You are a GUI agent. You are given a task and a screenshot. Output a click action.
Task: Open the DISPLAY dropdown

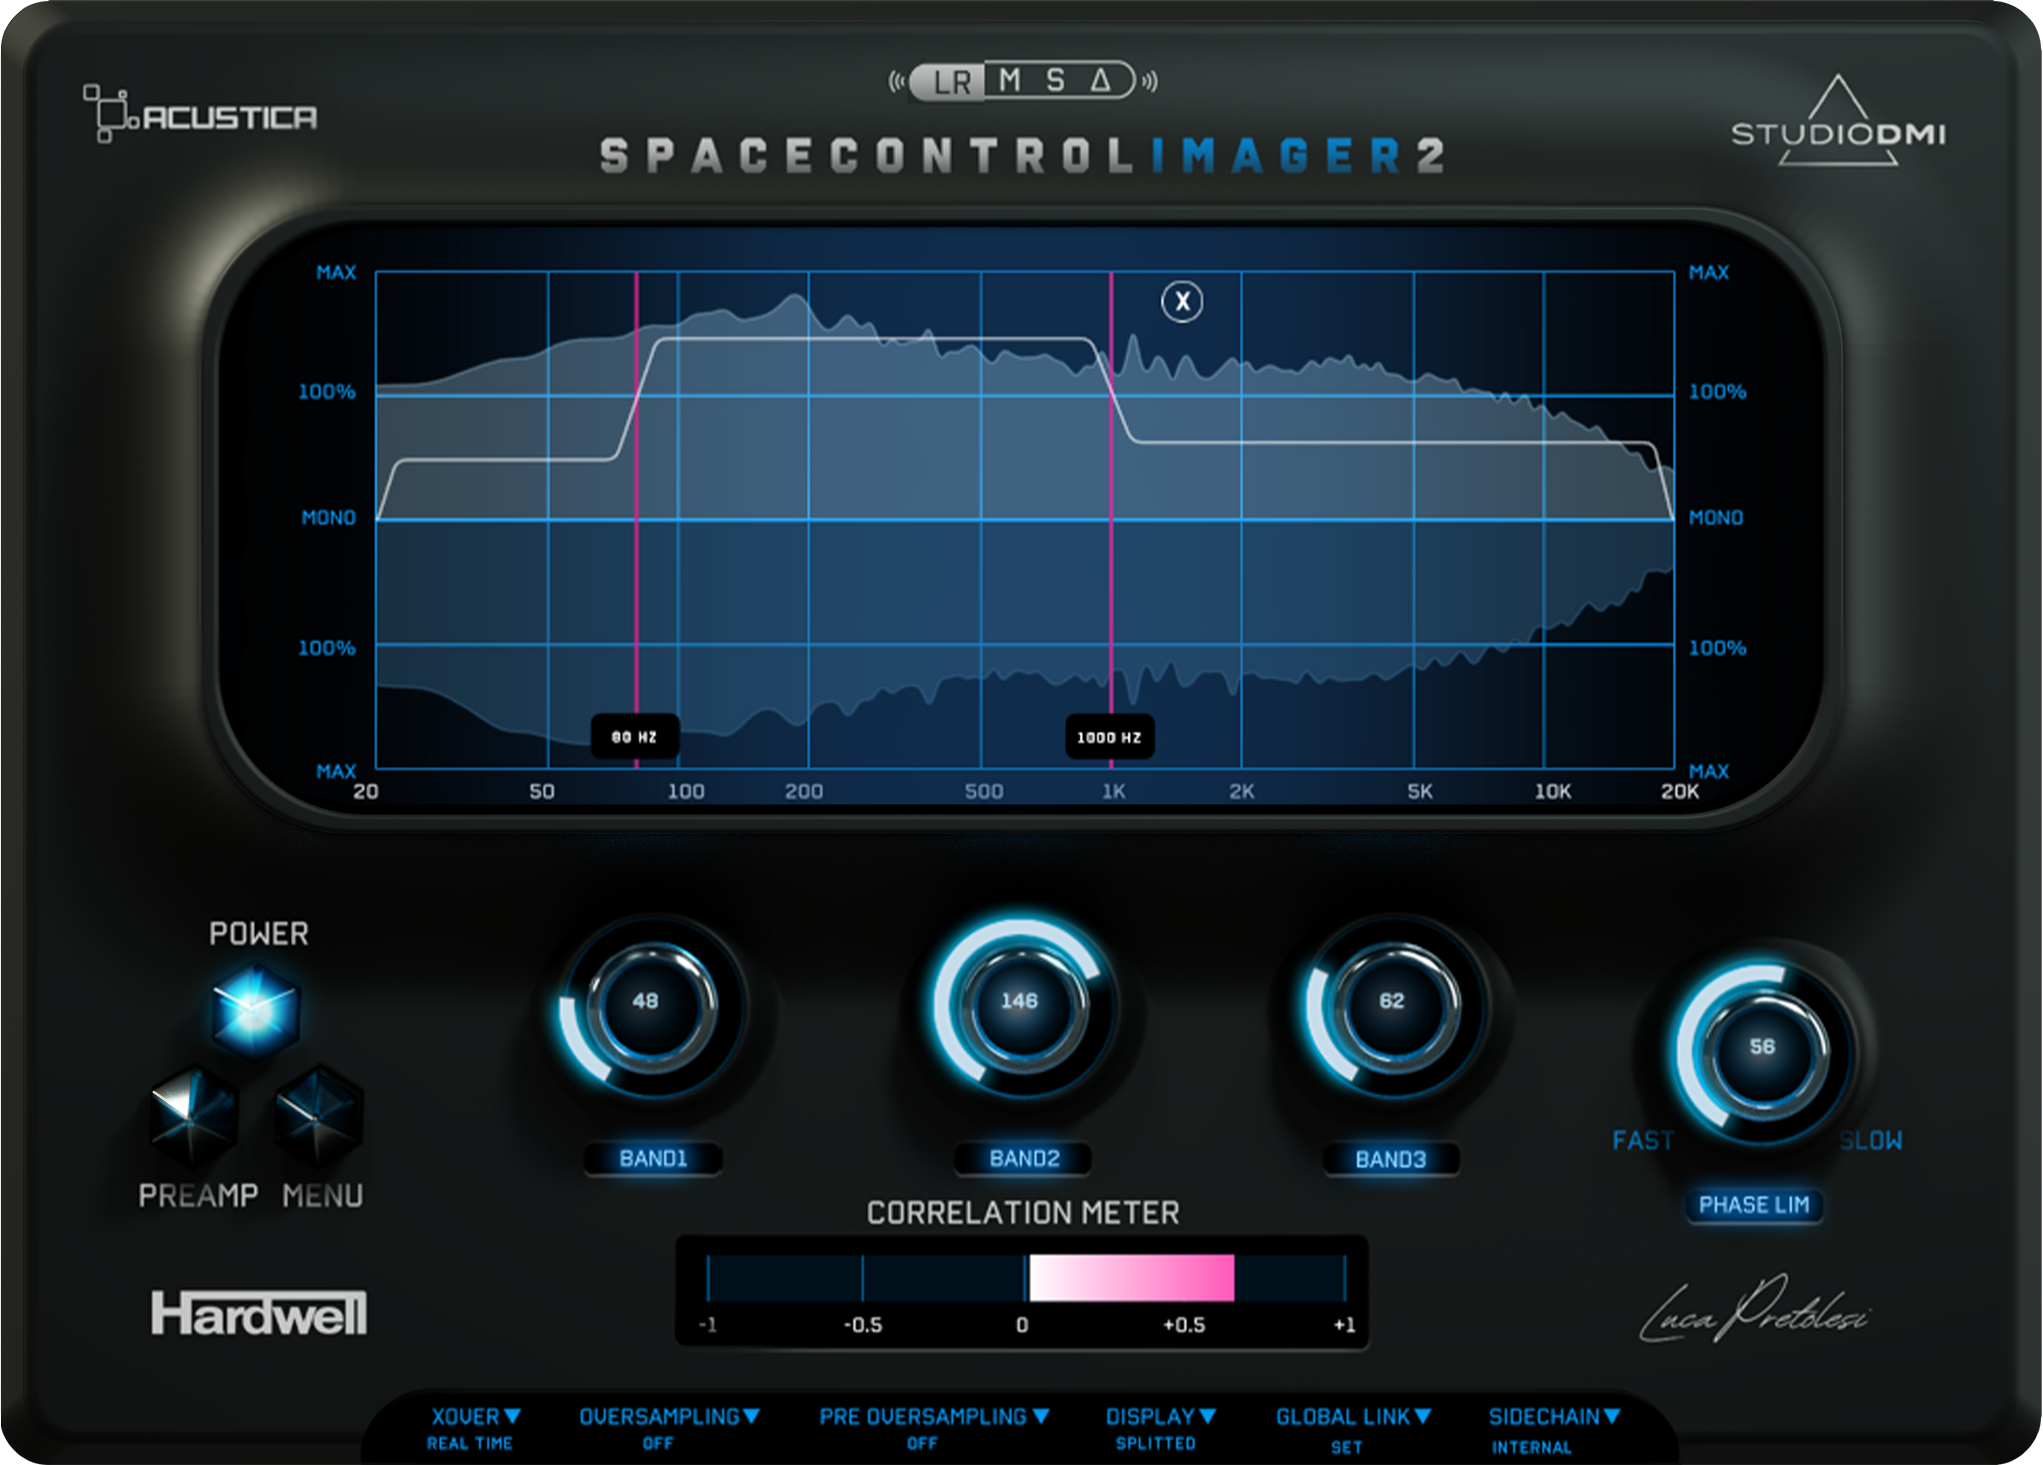1161,1416
